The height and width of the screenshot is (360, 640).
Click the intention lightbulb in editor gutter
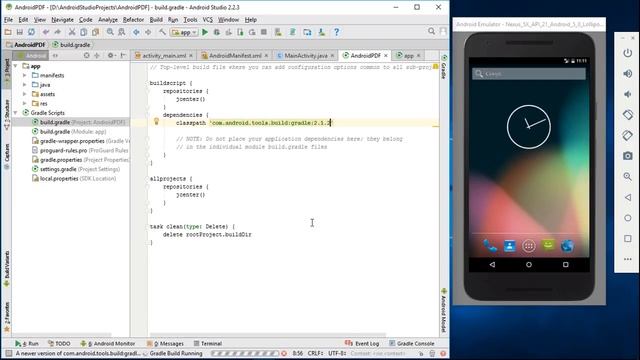tap(156, 121)
